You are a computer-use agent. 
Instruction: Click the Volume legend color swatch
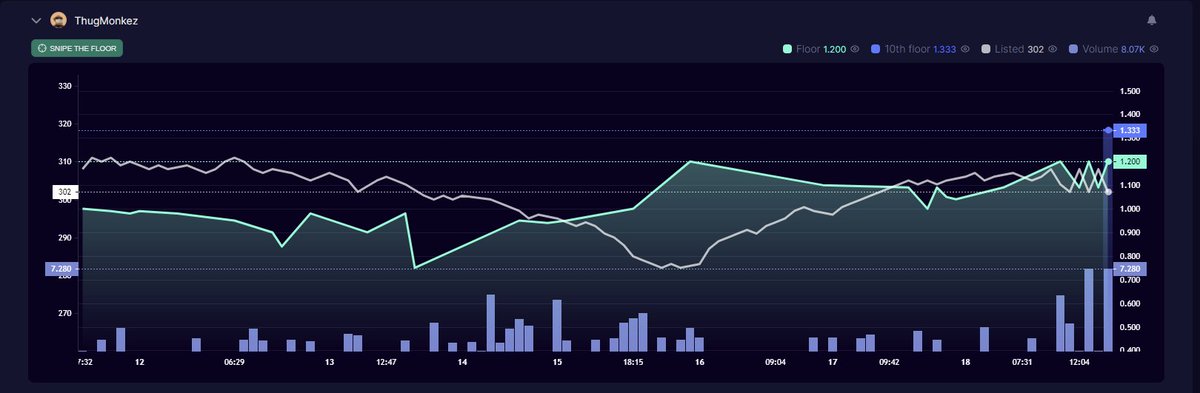pos(1074,48)
